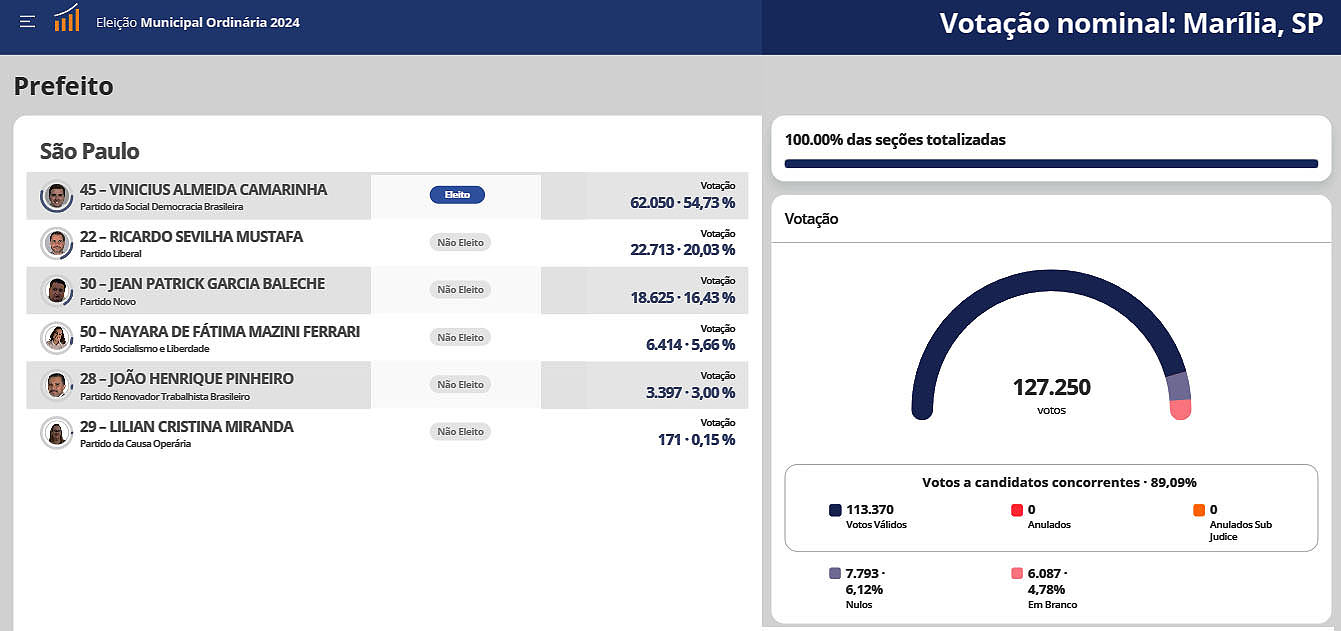Click the pink Em Branco swatch
This screenshot has height=631, width=1341.
coord(1017,574)
